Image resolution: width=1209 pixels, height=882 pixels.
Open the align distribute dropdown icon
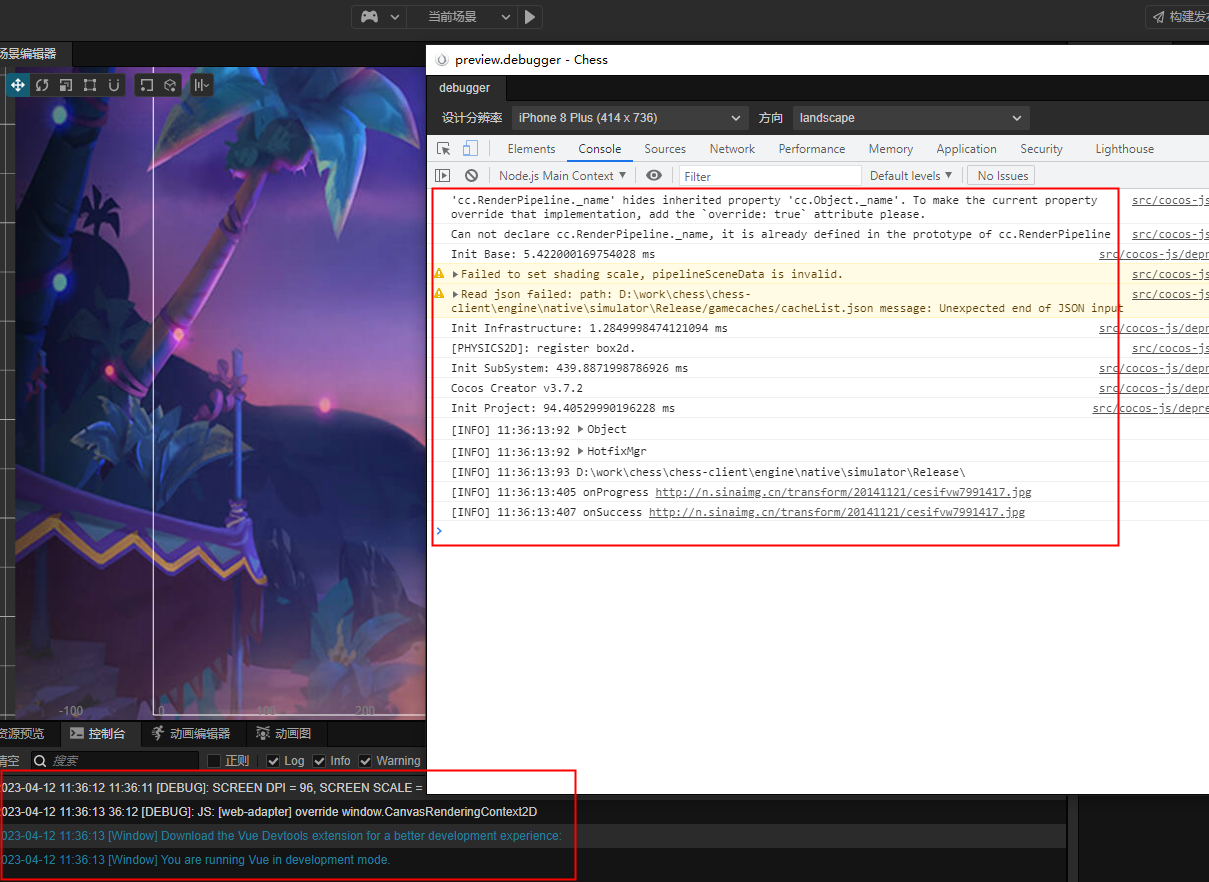202,85
